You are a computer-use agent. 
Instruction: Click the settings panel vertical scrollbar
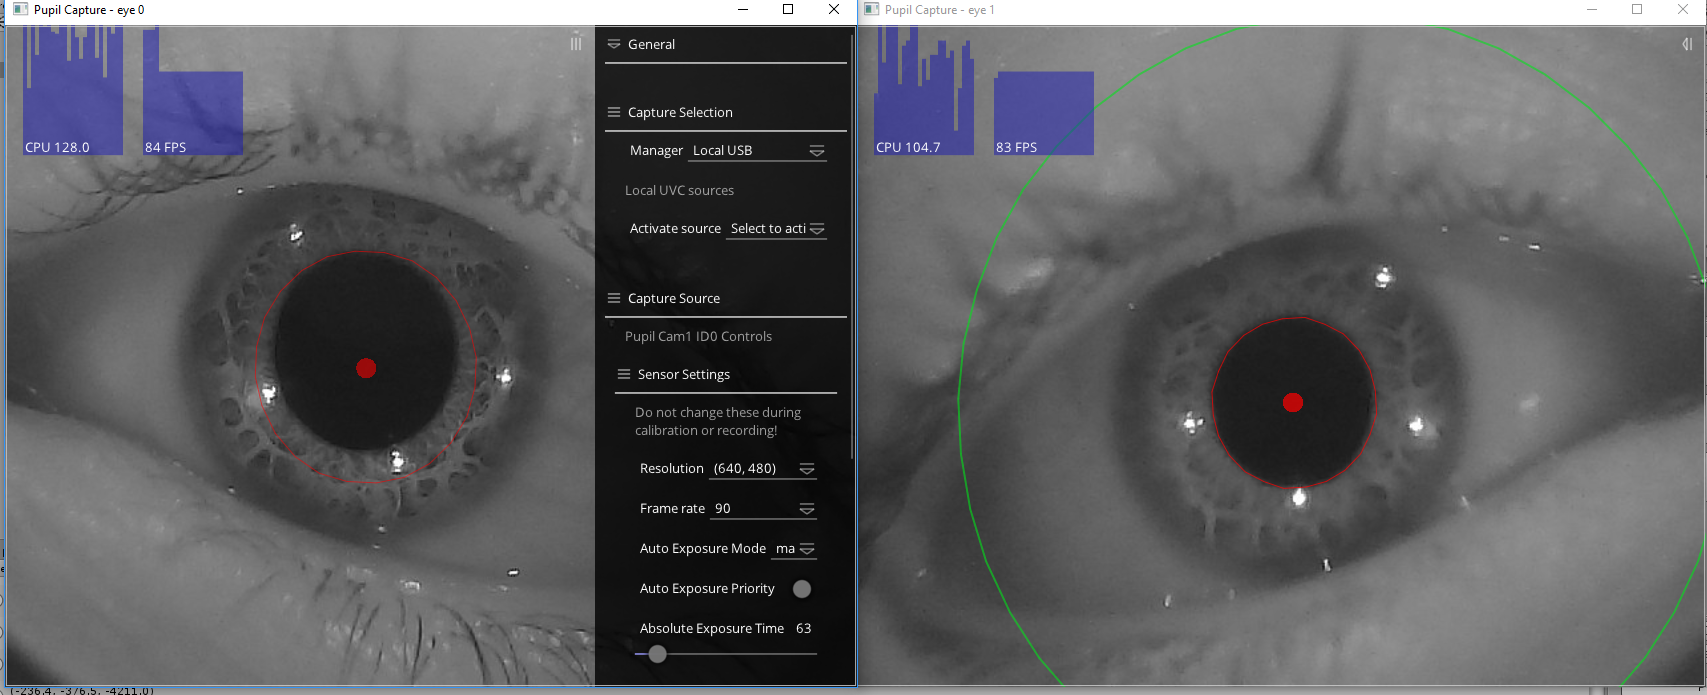852,245
